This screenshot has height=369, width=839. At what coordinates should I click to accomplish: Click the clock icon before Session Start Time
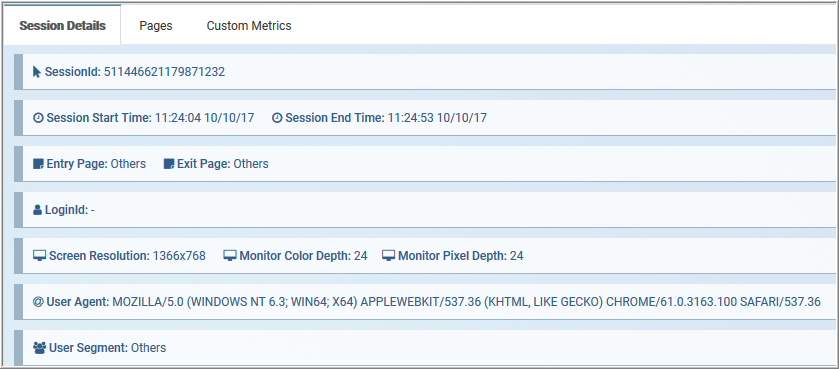click(x=38, y=118)
